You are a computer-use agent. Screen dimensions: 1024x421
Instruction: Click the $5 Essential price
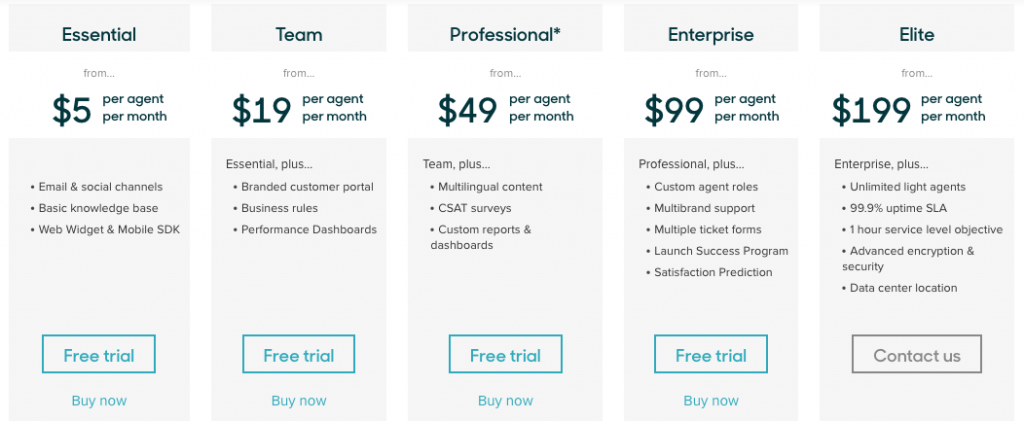click(x=71, y=109)
